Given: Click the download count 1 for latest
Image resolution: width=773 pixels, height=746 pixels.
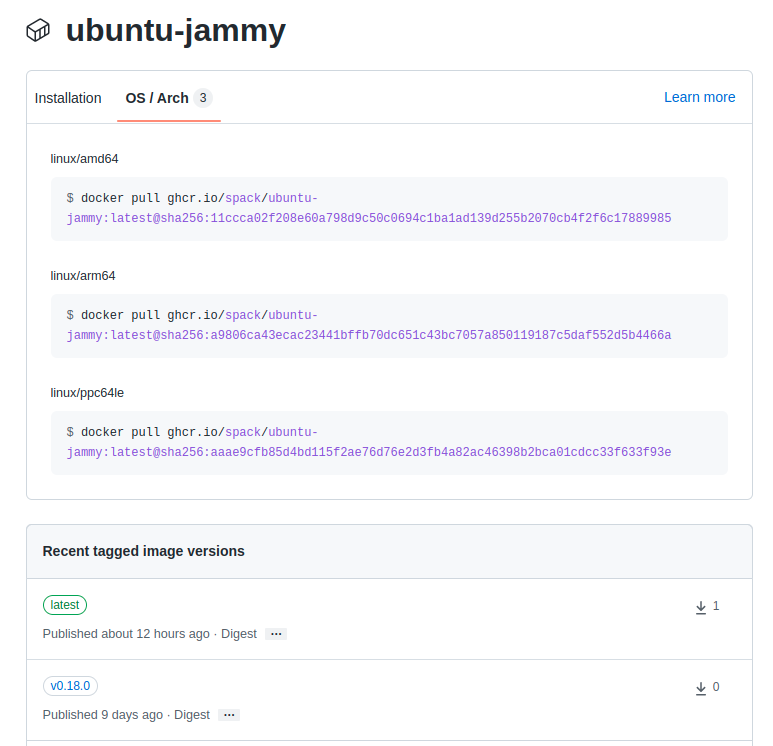Looking at the screenshot, I should point(716,606).
